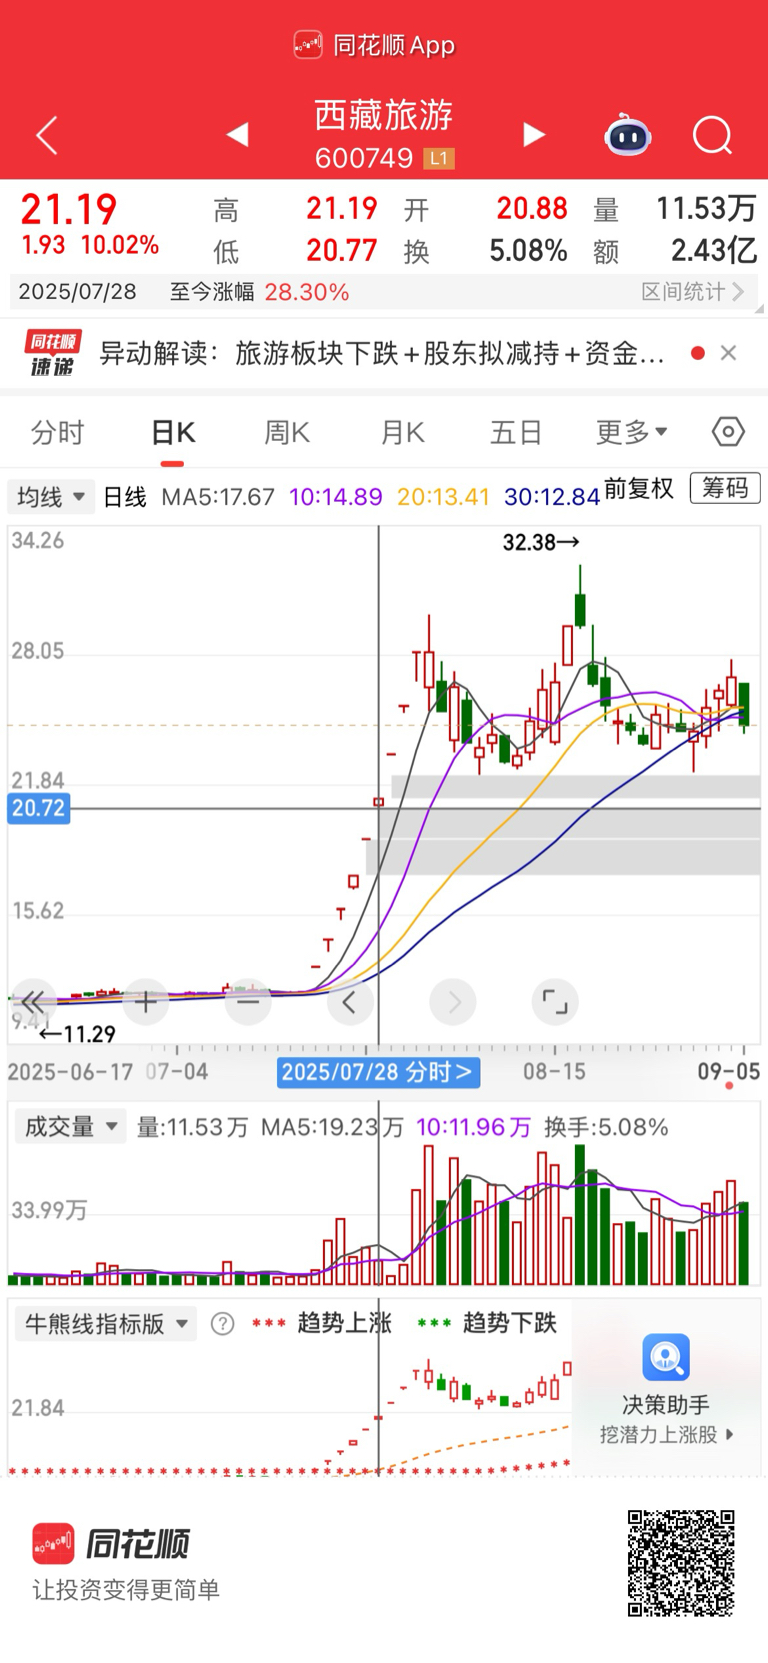Select the 日K tab
Viewport: 768px width, 1663px height.
pyautogui.click(x=173, y=432)
